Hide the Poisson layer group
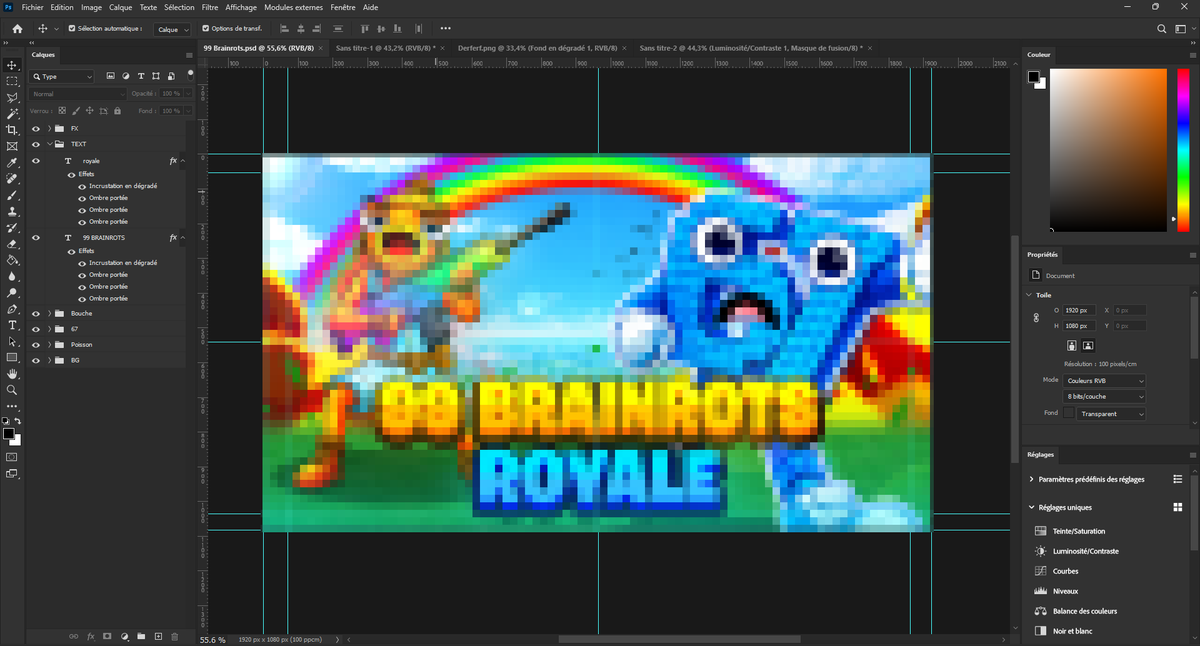The height and width of the screenshot is (646, 1200). pyautogui.click(x=36, y=344)
